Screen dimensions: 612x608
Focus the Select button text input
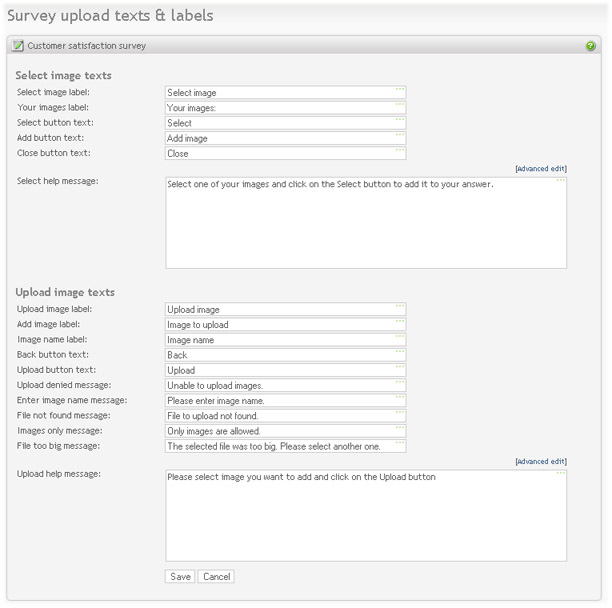286,123
